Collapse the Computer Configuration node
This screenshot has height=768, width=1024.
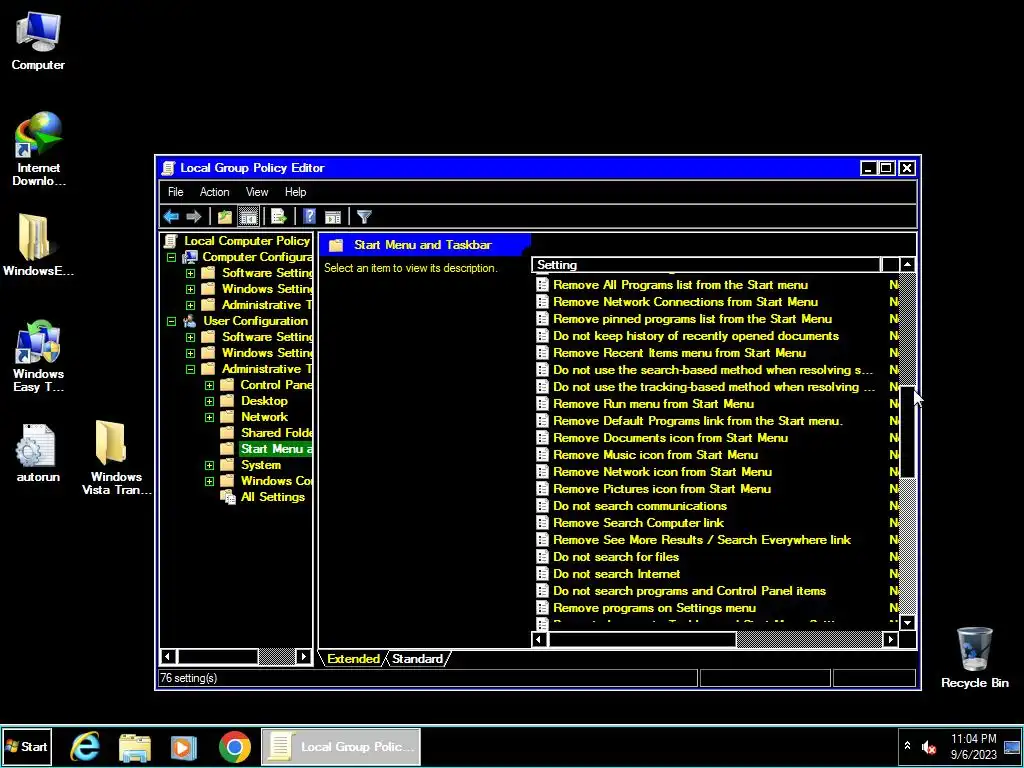[171, 257]
